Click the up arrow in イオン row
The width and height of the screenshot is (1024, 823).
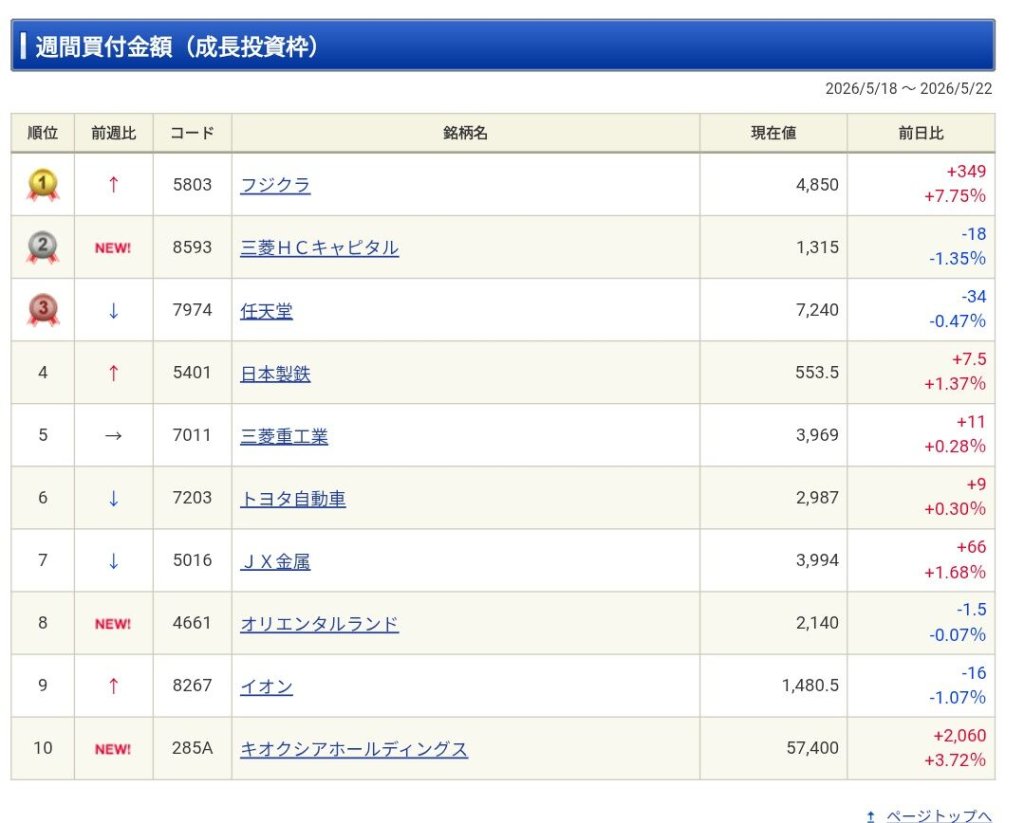click(x=114, y=686)
